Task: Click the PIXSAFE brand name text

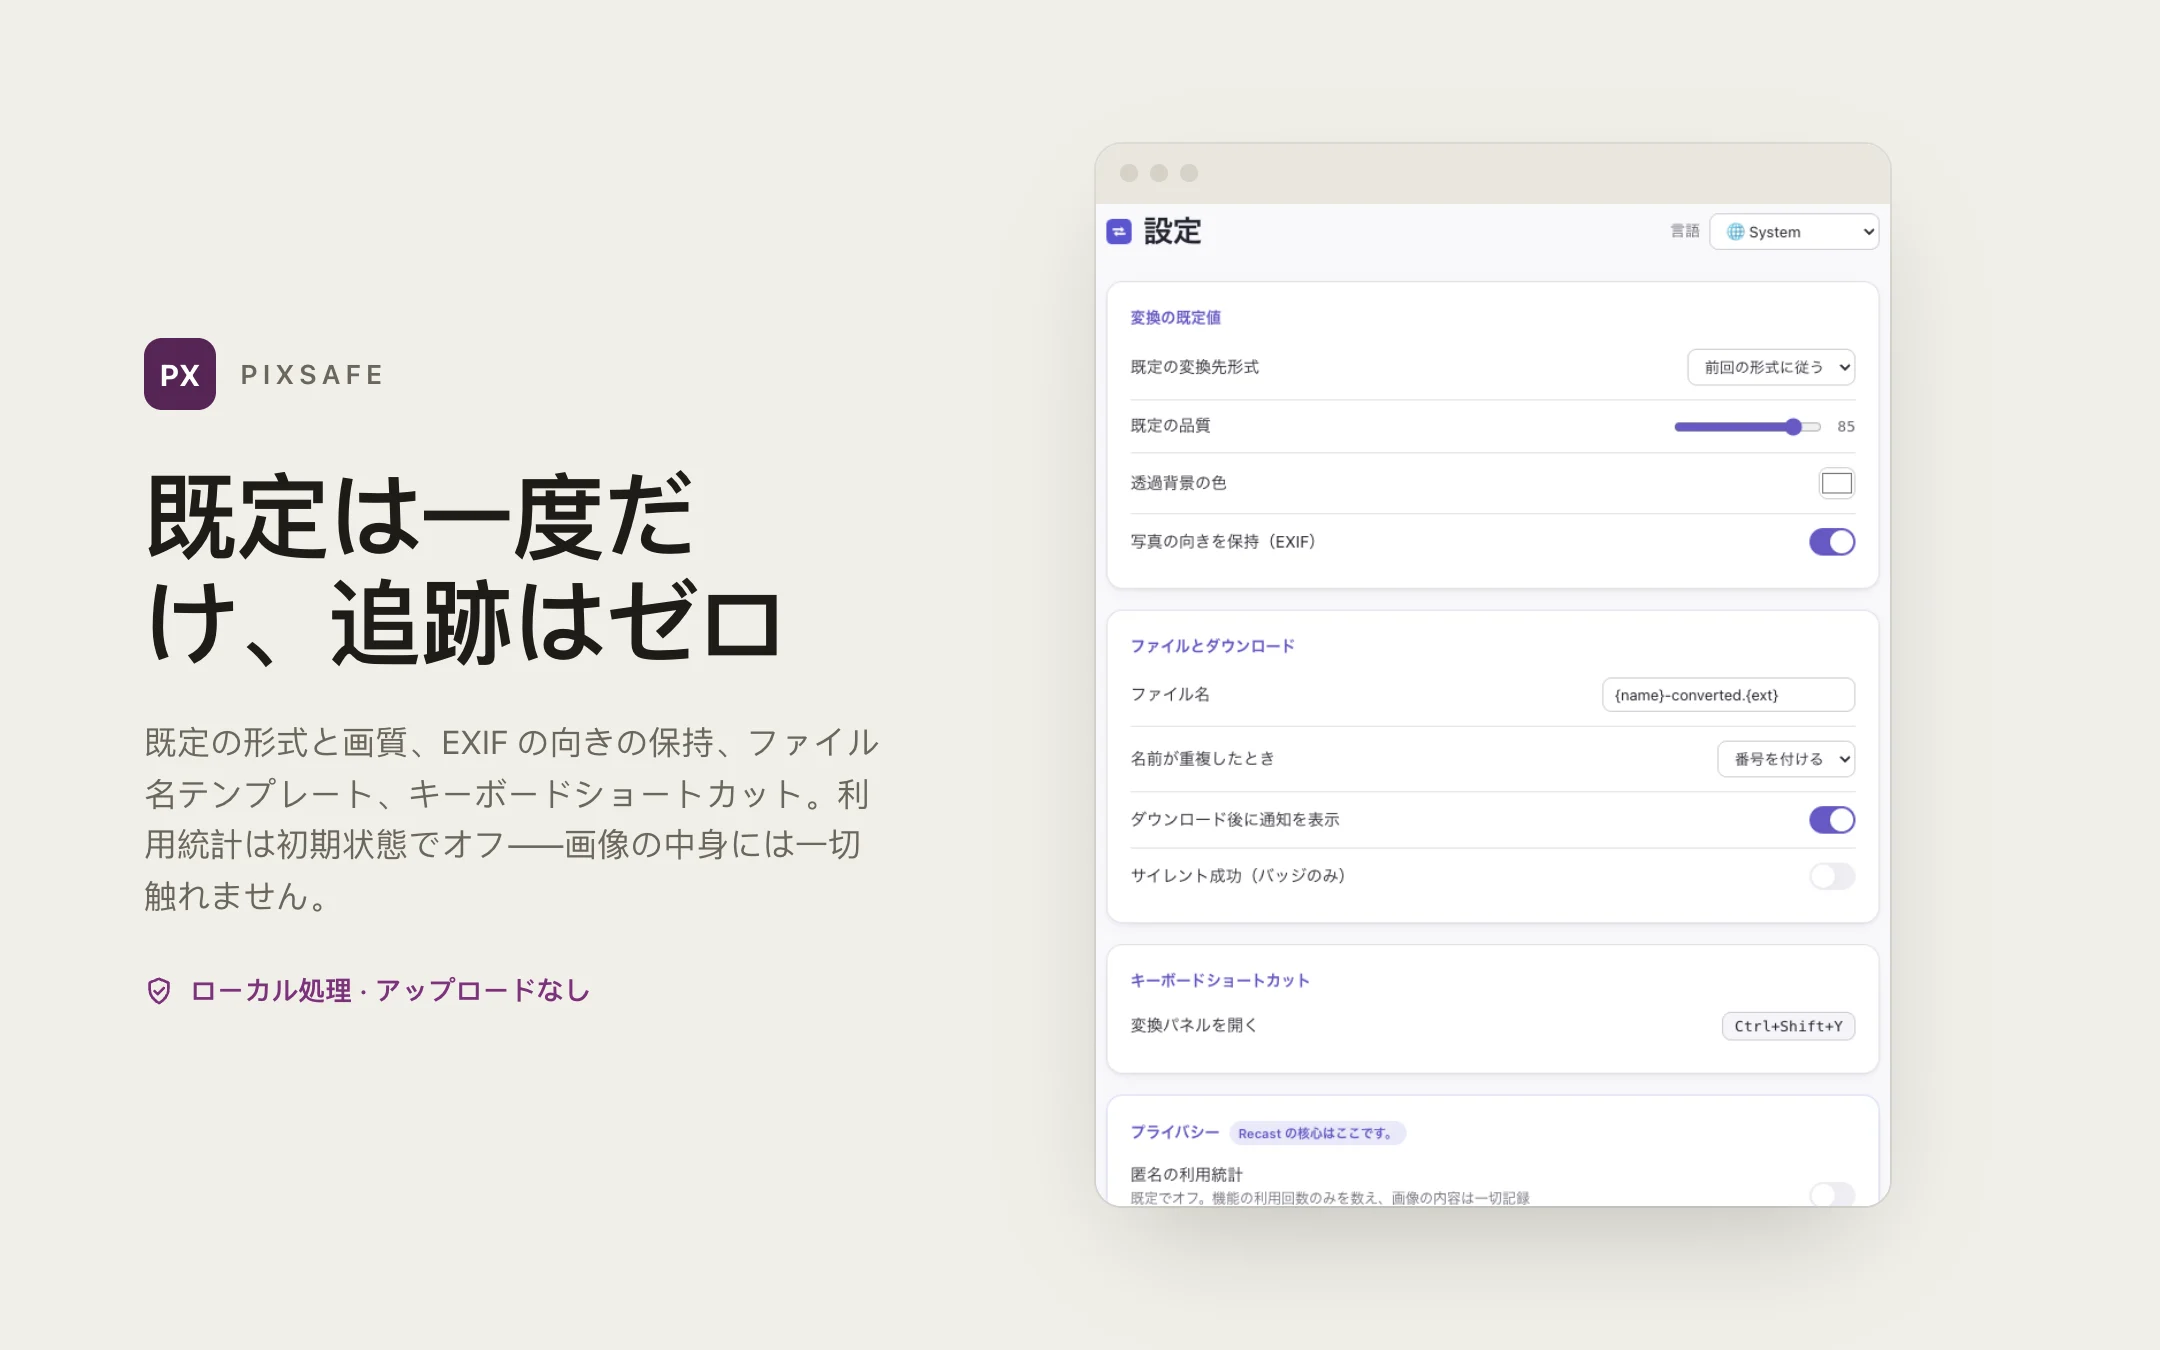Action: pyautogui.click(x=312, y=375)
